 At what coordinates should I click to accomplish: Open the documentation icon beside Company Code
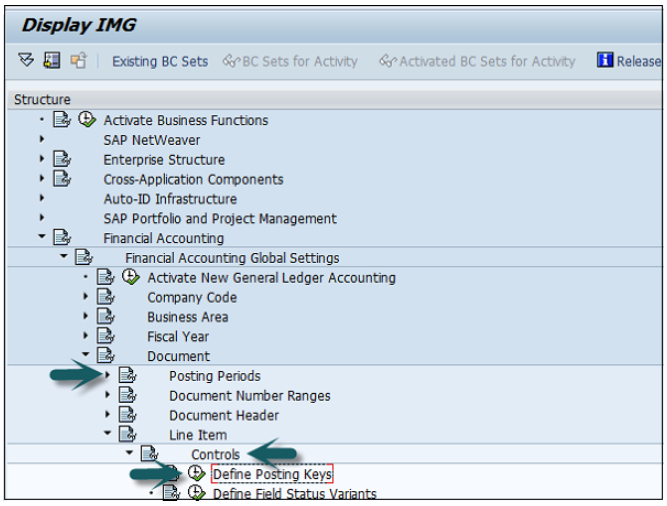click(x=106, y=297)
